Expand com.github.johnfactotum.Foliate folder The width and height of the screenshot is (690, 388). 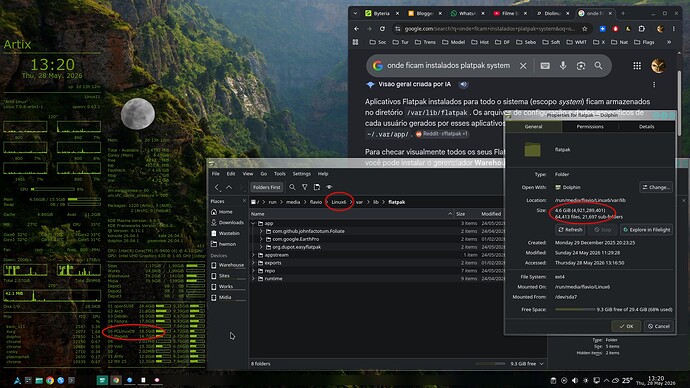click(x=261, y=231)
